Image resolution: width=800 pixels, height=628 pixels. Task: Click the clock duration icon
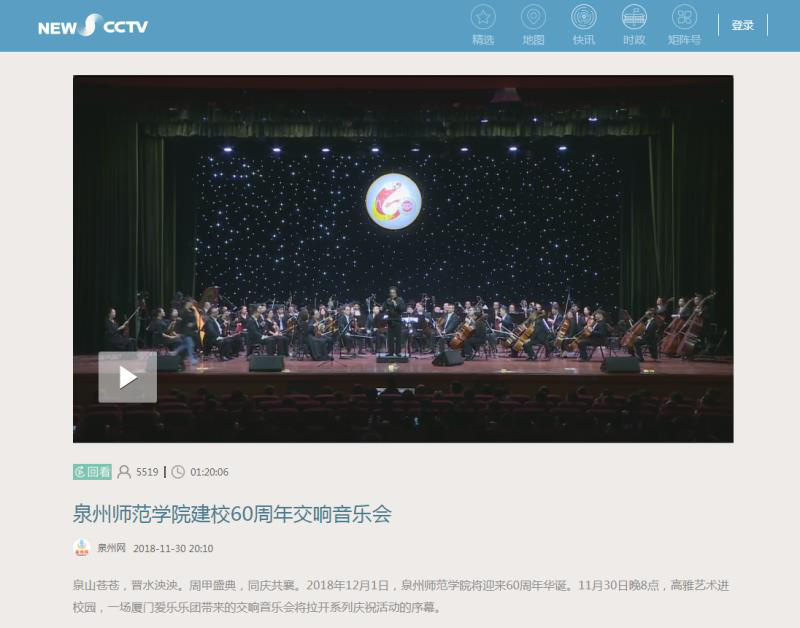[178, 472]
